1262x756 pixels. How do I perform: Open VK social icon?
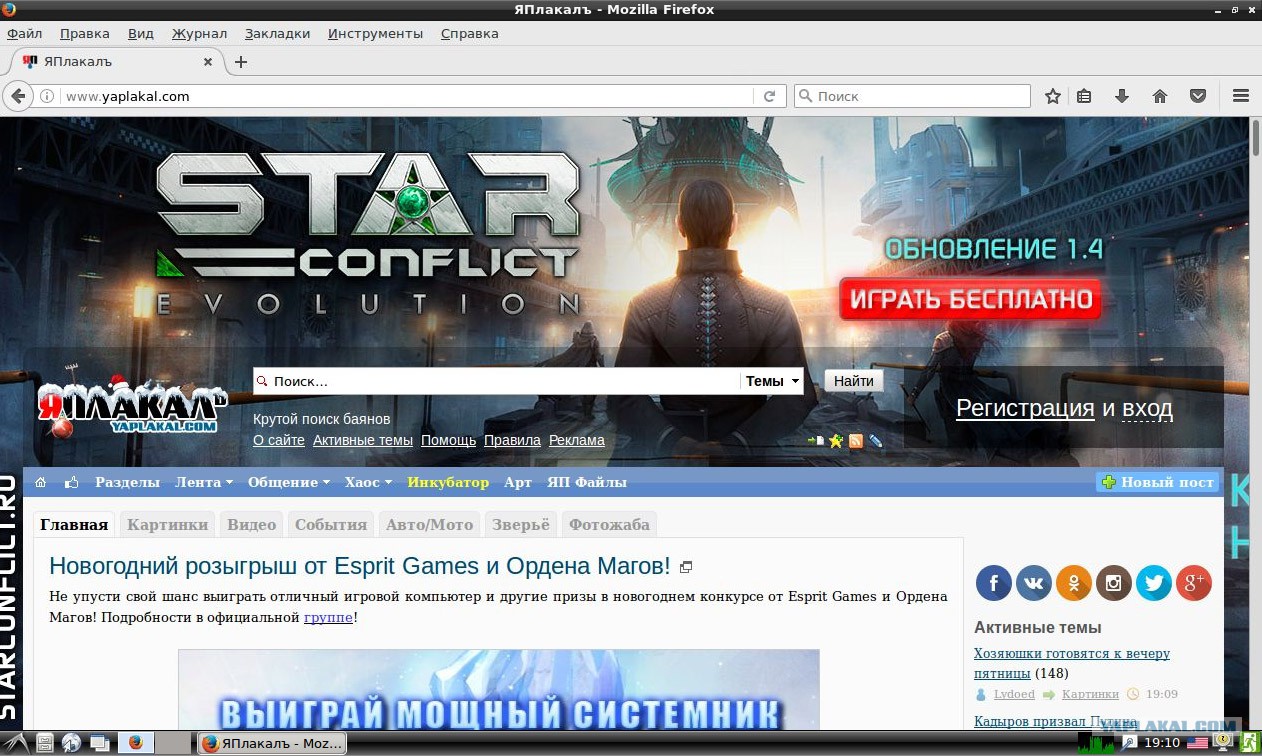1034,582
